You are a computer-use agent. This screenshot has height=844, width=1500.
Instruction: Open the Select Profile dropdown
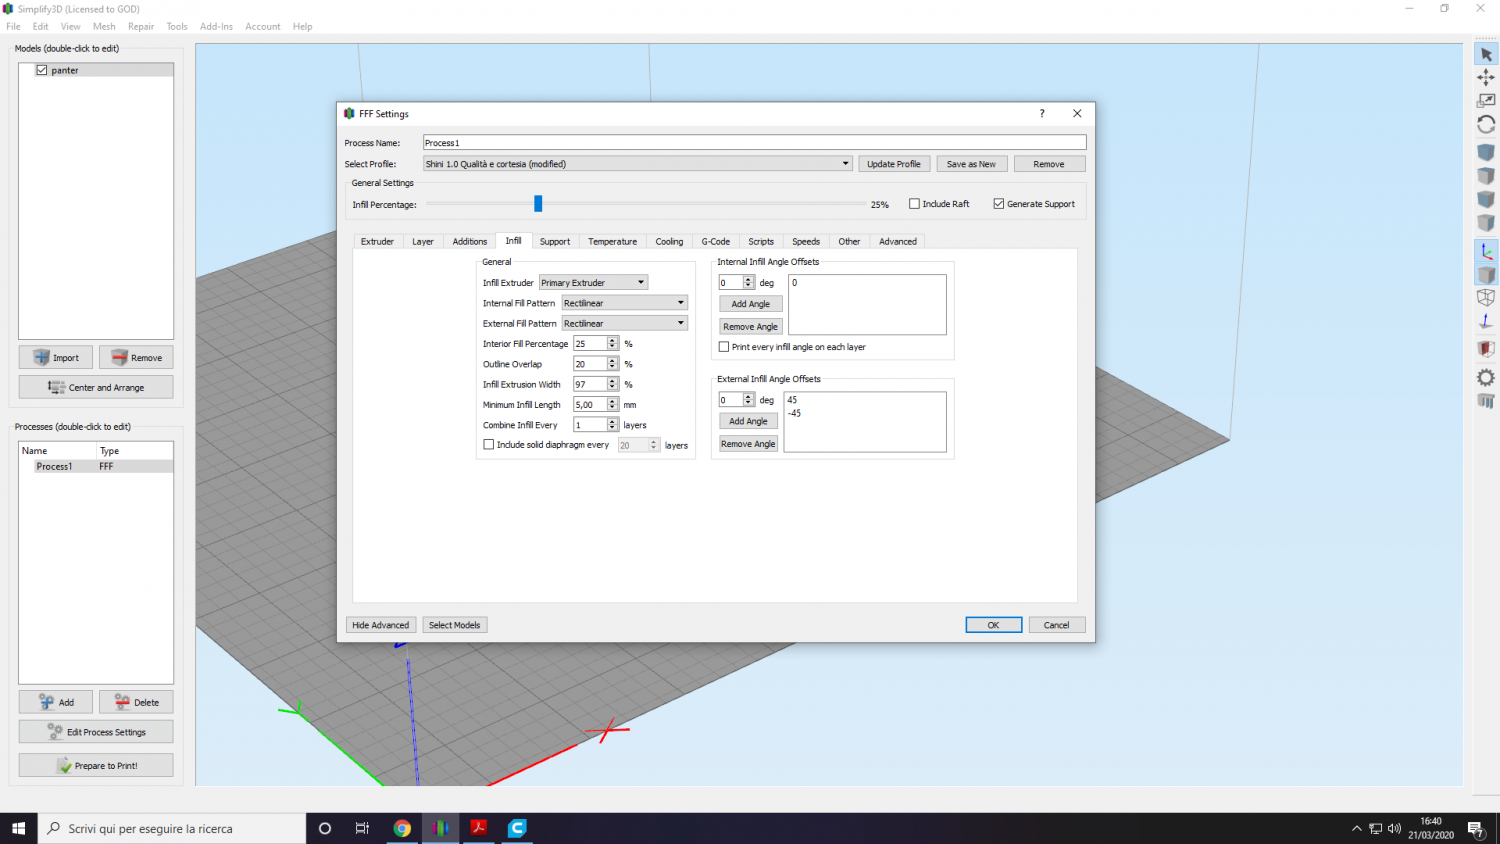pyautogui.click(x=637, y=164)
